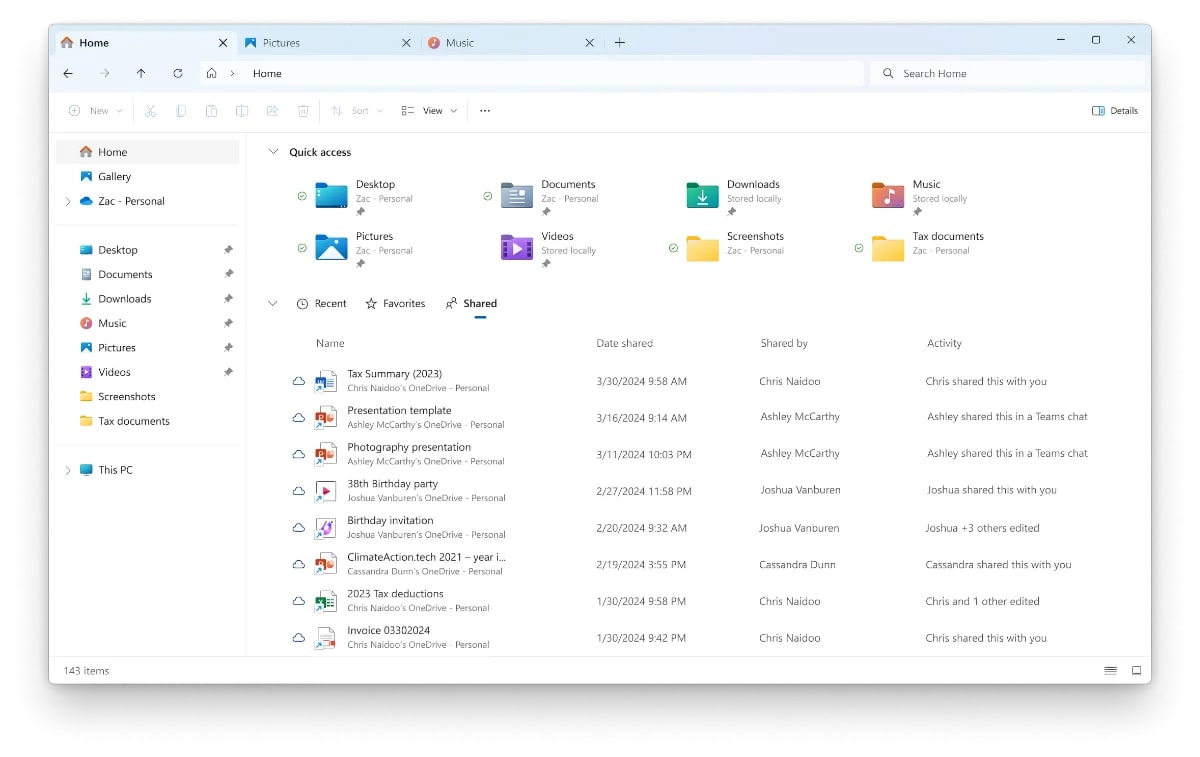Screen dimensions: 1200x757
Task: Open a new tab with plus button
Action: [x=620, y=42]
